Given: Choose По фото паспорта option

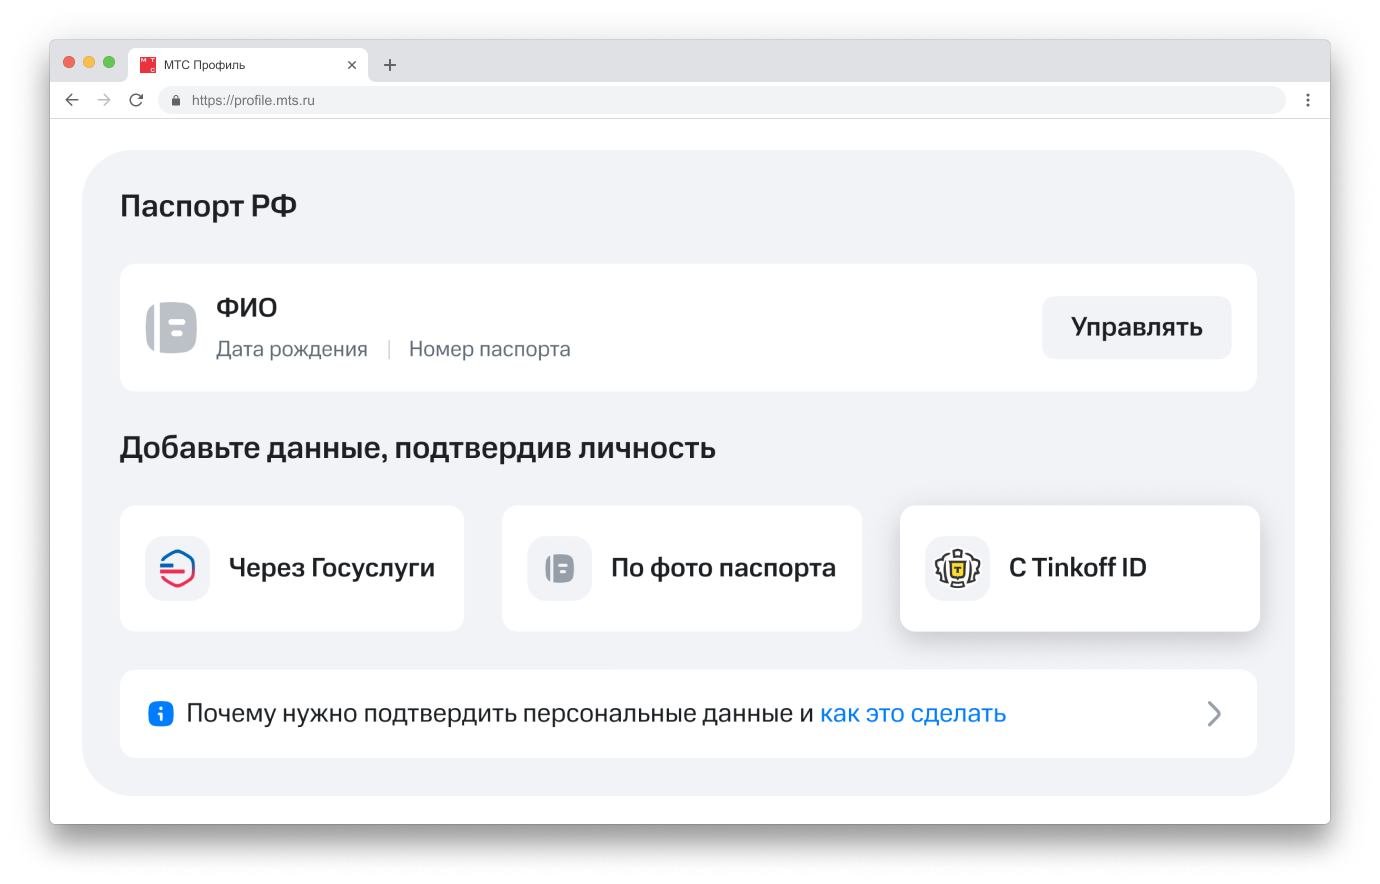Looking at the screenshot, I should [x=682, y=568].
